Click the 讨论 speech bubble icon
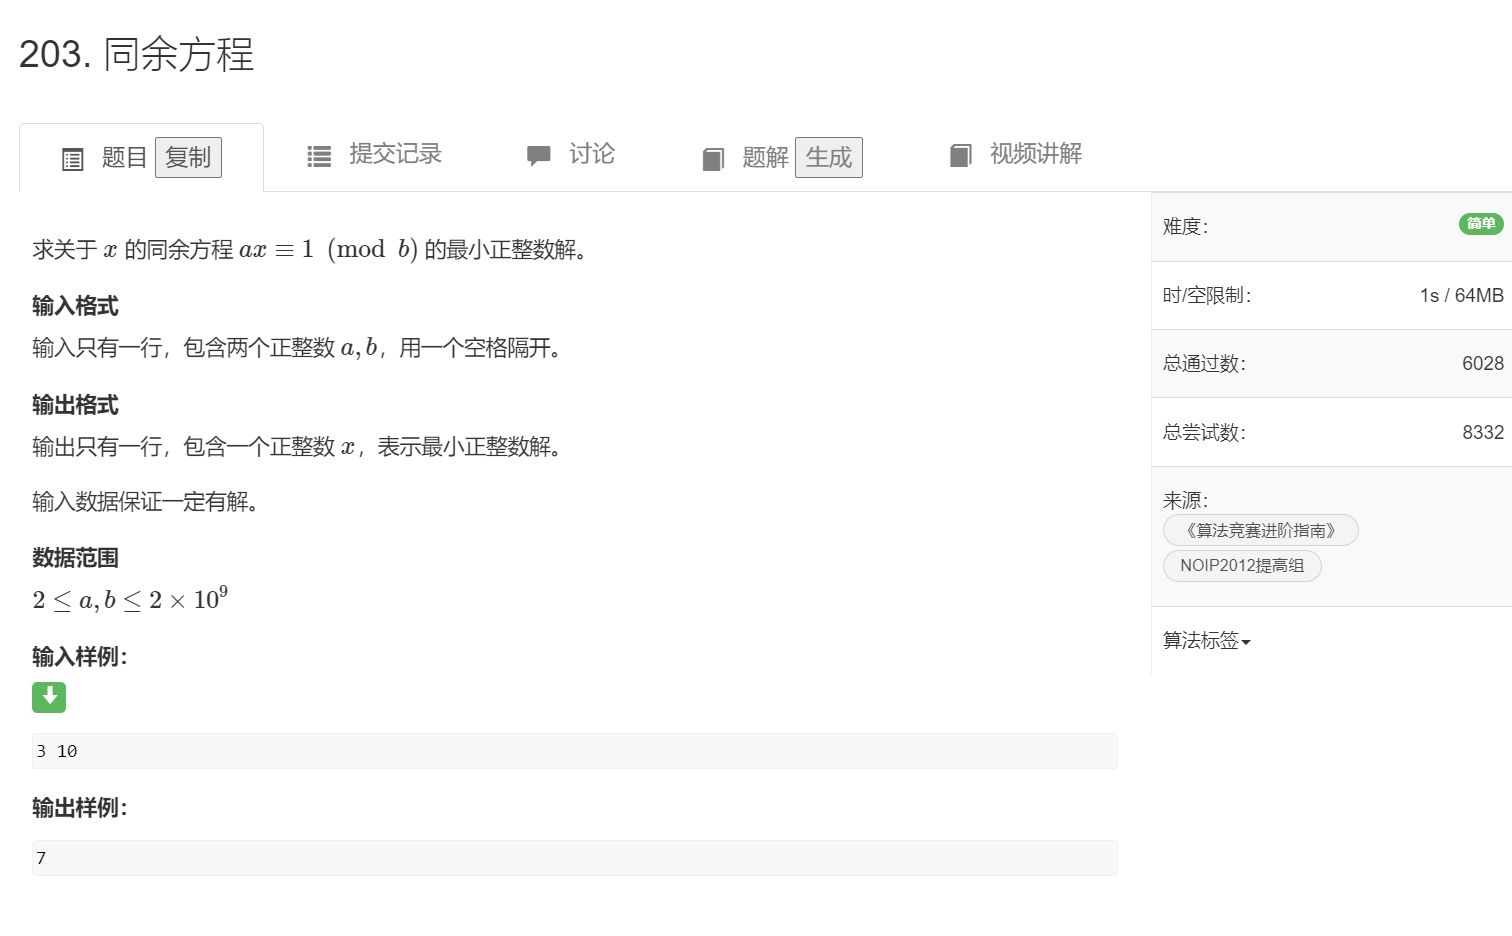 pyautogui.click(x=539, y=155)
